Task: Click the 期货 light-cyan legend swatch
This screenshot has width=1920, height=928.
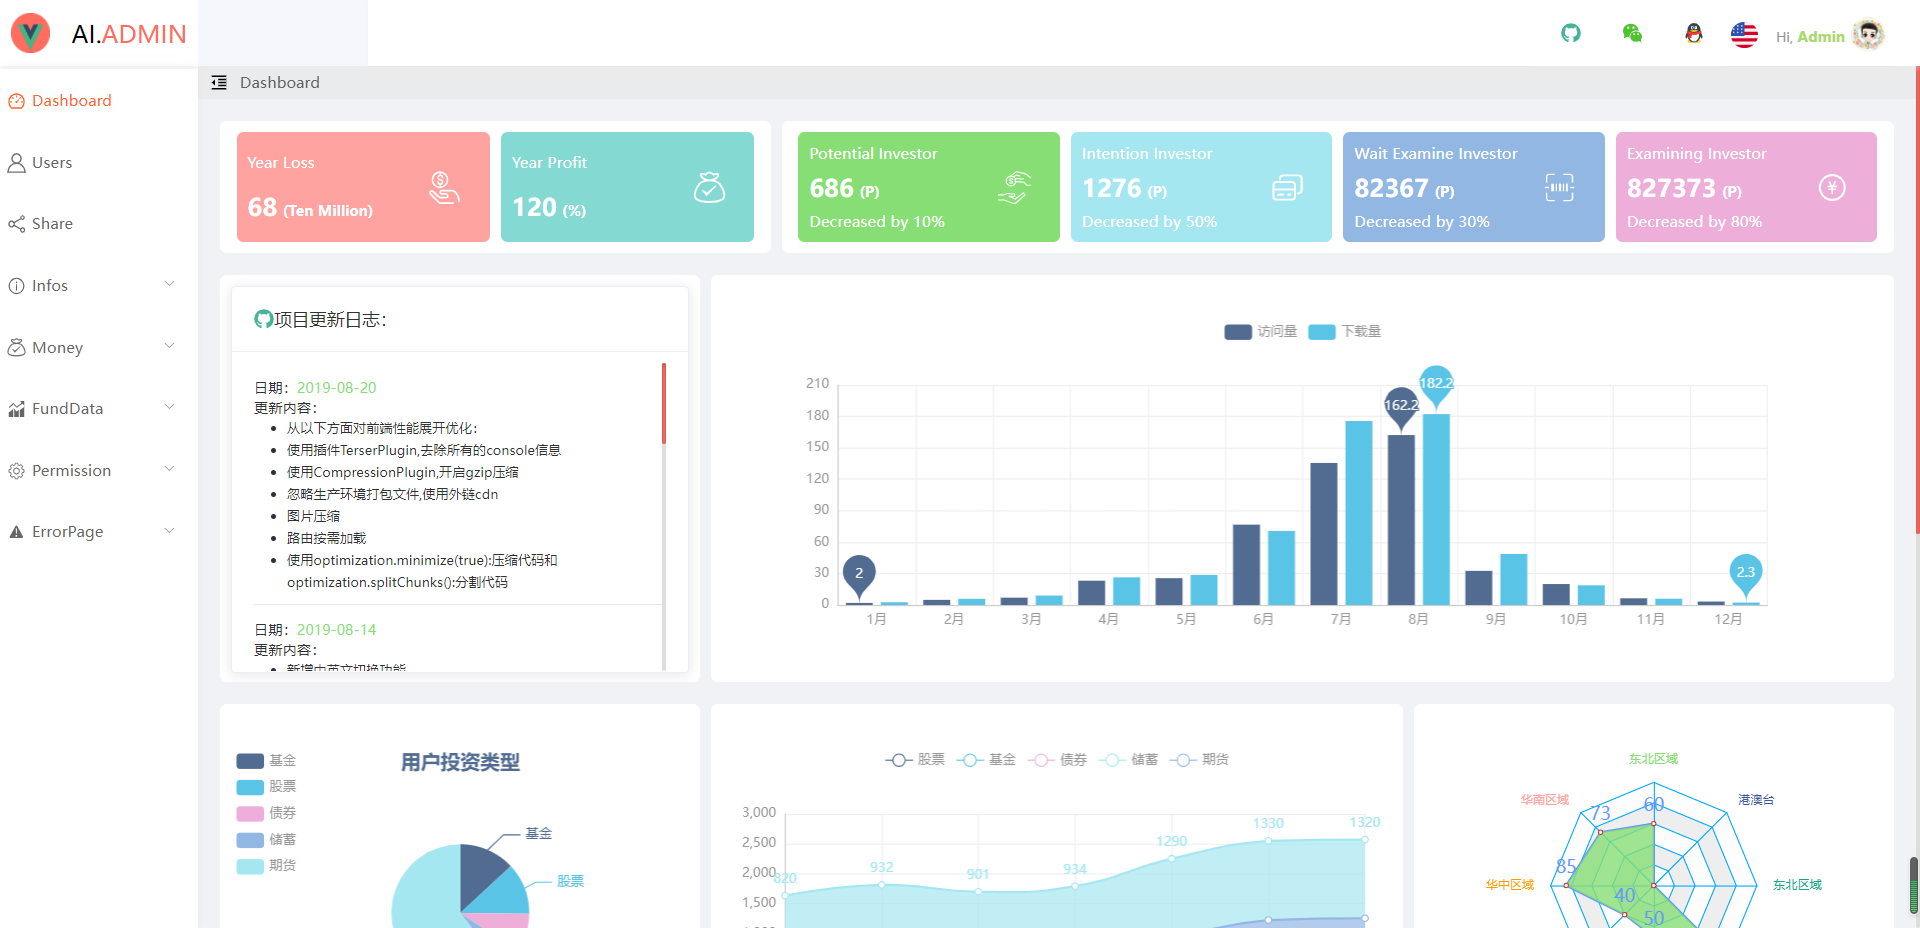Action: pos(250,866)
